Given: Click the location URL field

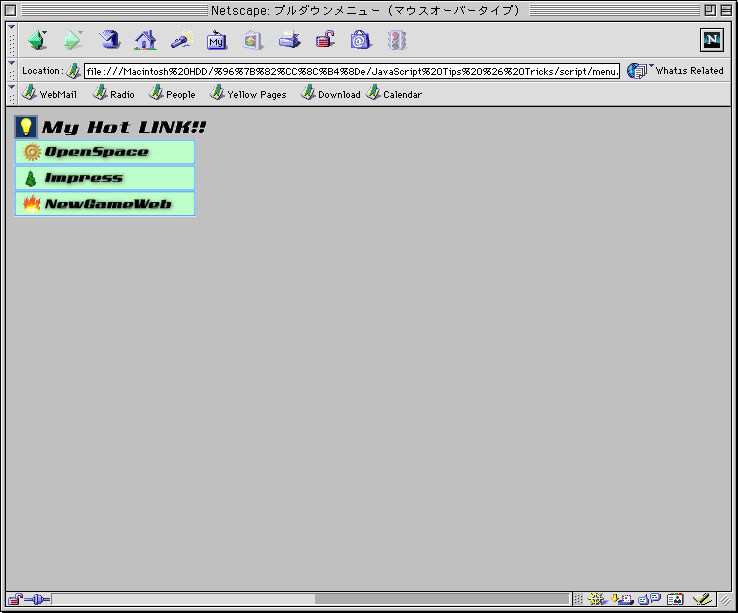Looking at the screenshot, I should click(x=352, y=71).
